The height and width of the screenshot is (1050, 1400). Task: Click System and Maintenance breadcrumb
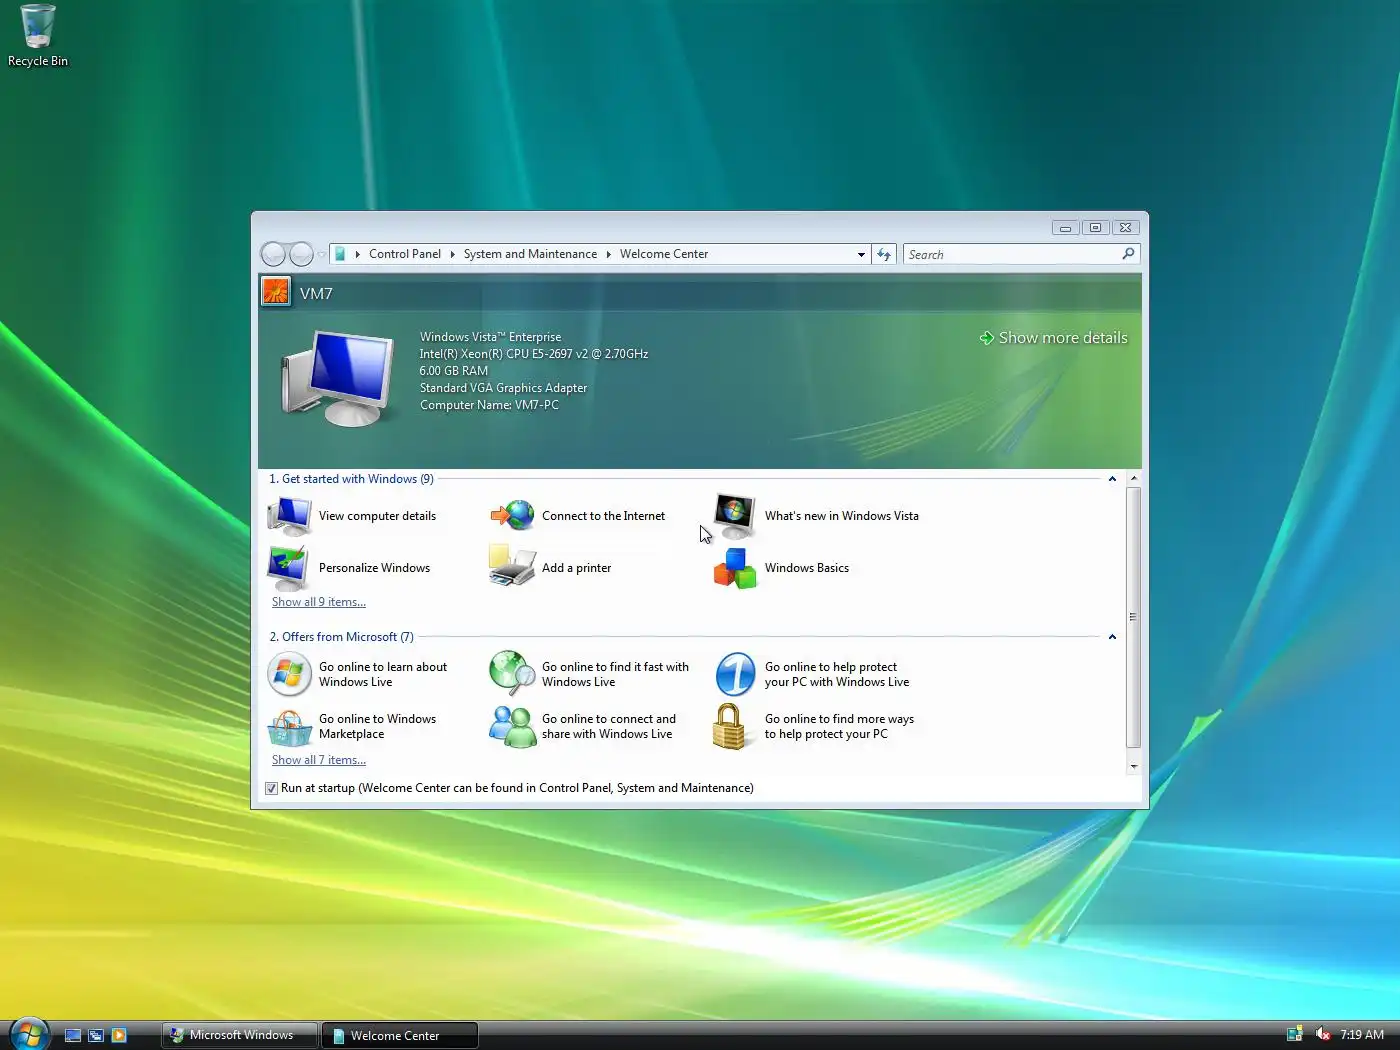coord(530,254)
